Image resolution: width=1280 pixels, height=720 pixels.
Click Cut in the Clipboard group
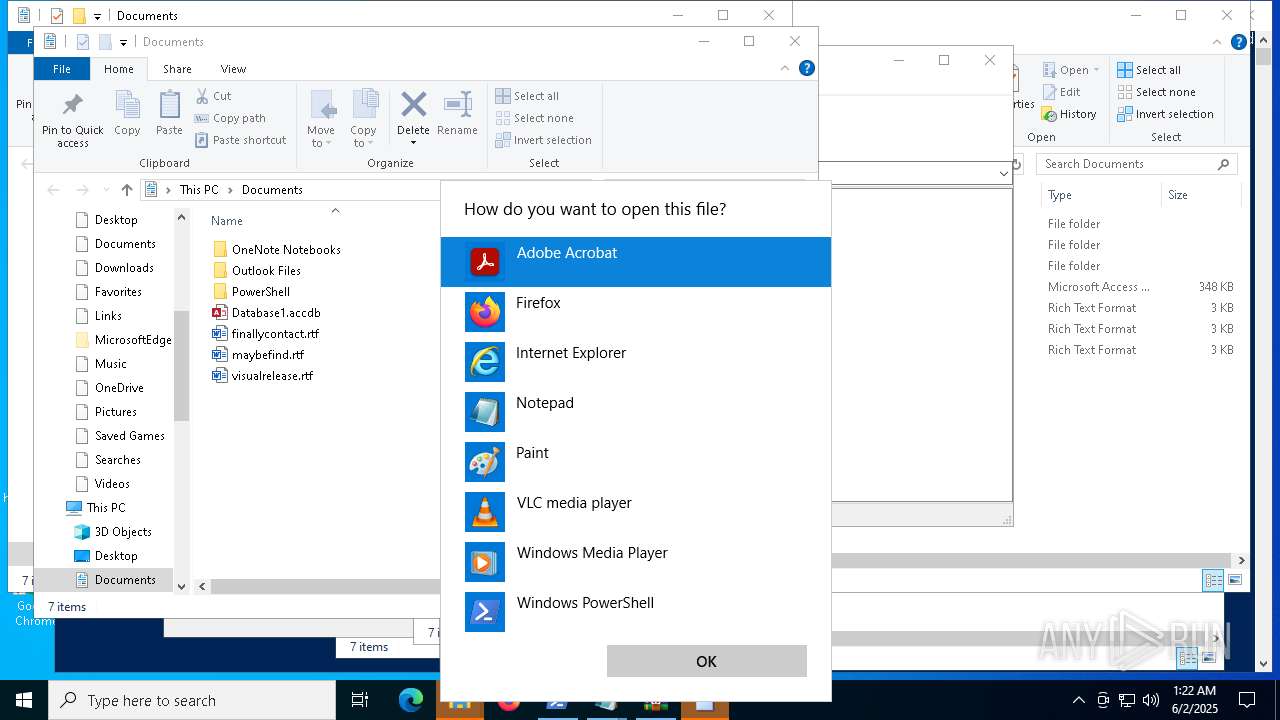pos(213,96)
